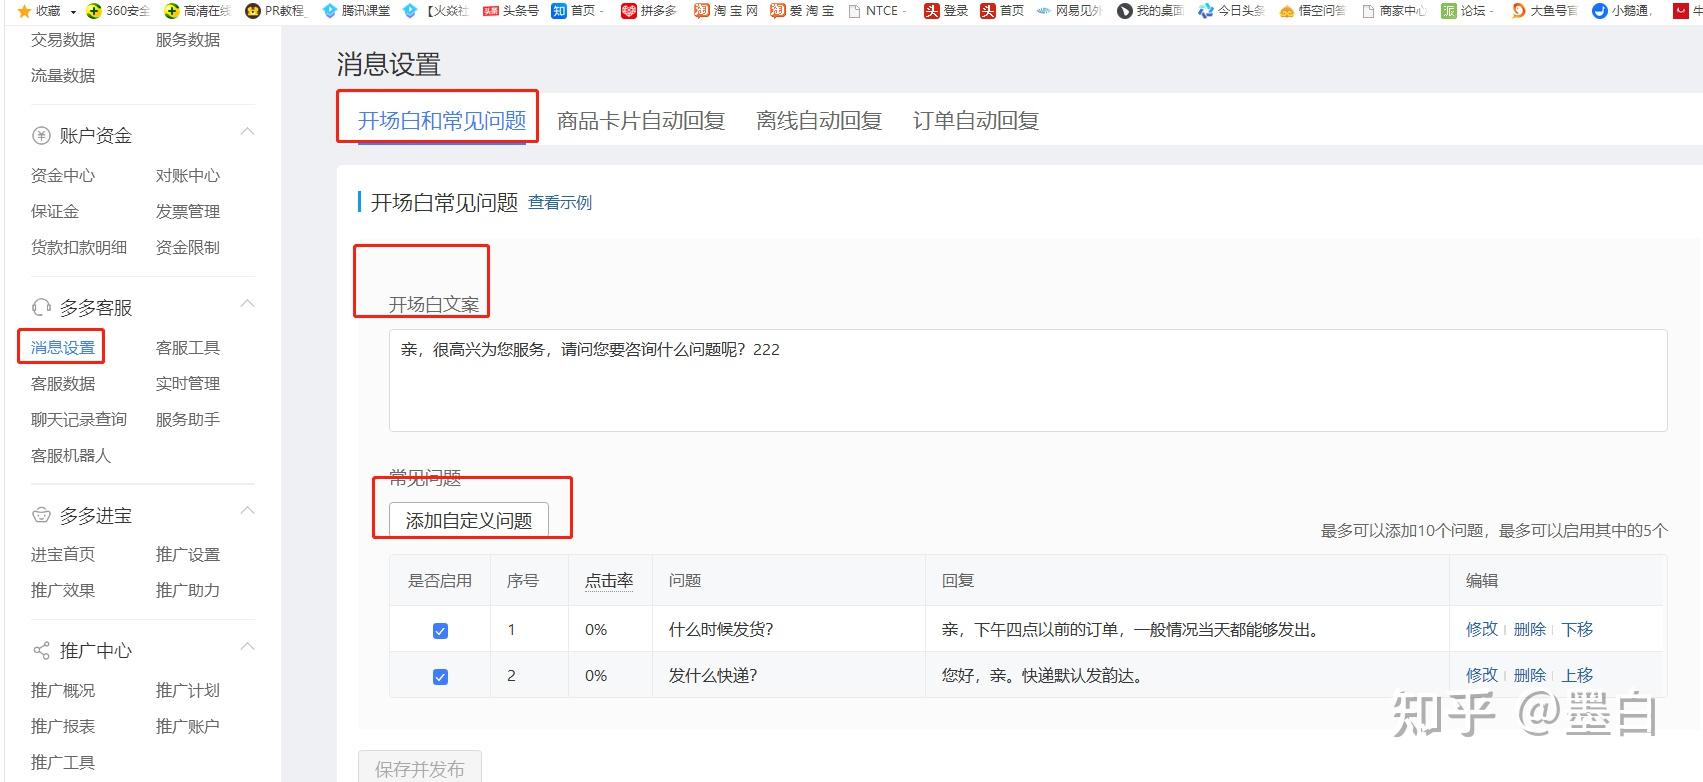
Task: Open 客服数据 in the sidebar
Action: pos(63,384)
